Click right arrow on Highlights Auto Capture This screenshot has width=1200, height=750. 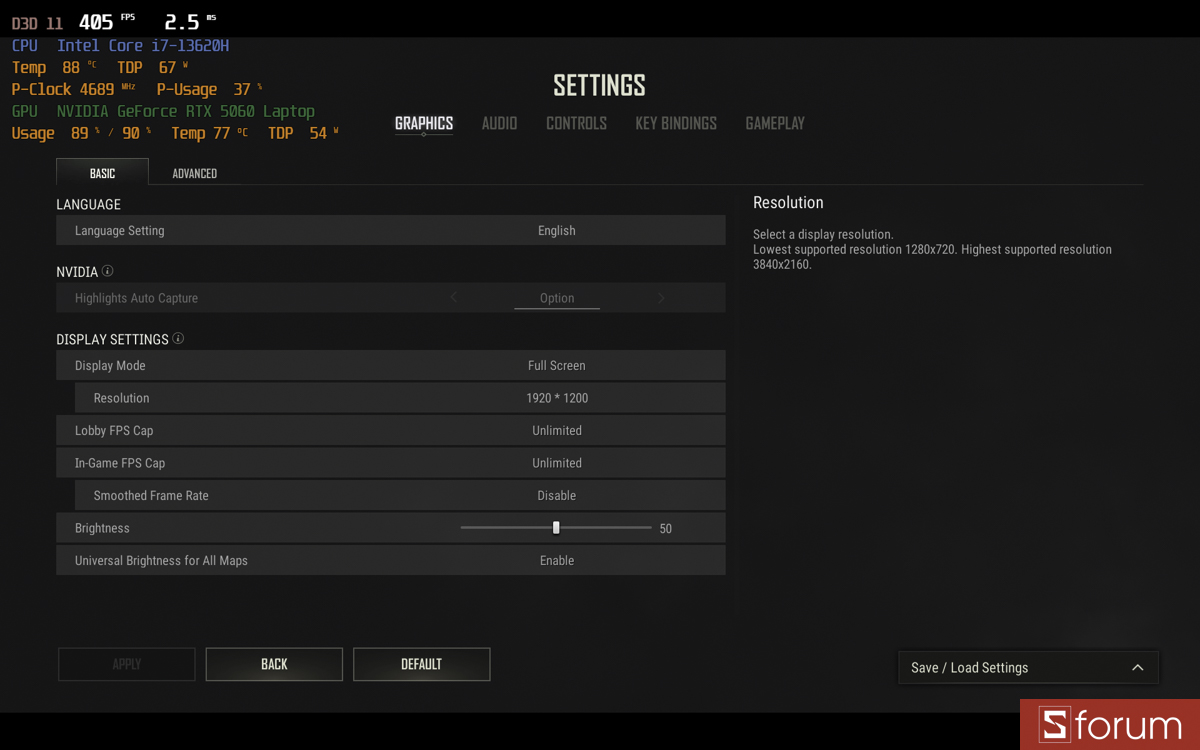click(660, 297)
